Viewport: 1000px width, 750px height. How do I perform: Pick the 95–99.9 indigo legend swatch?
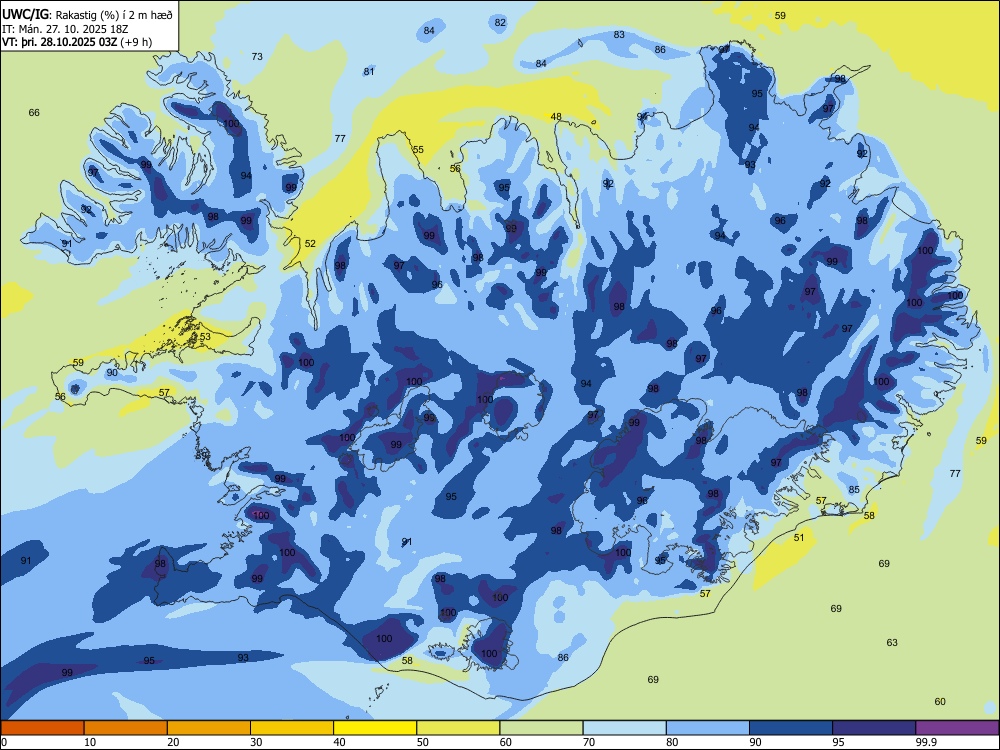[x=874, y=728]
